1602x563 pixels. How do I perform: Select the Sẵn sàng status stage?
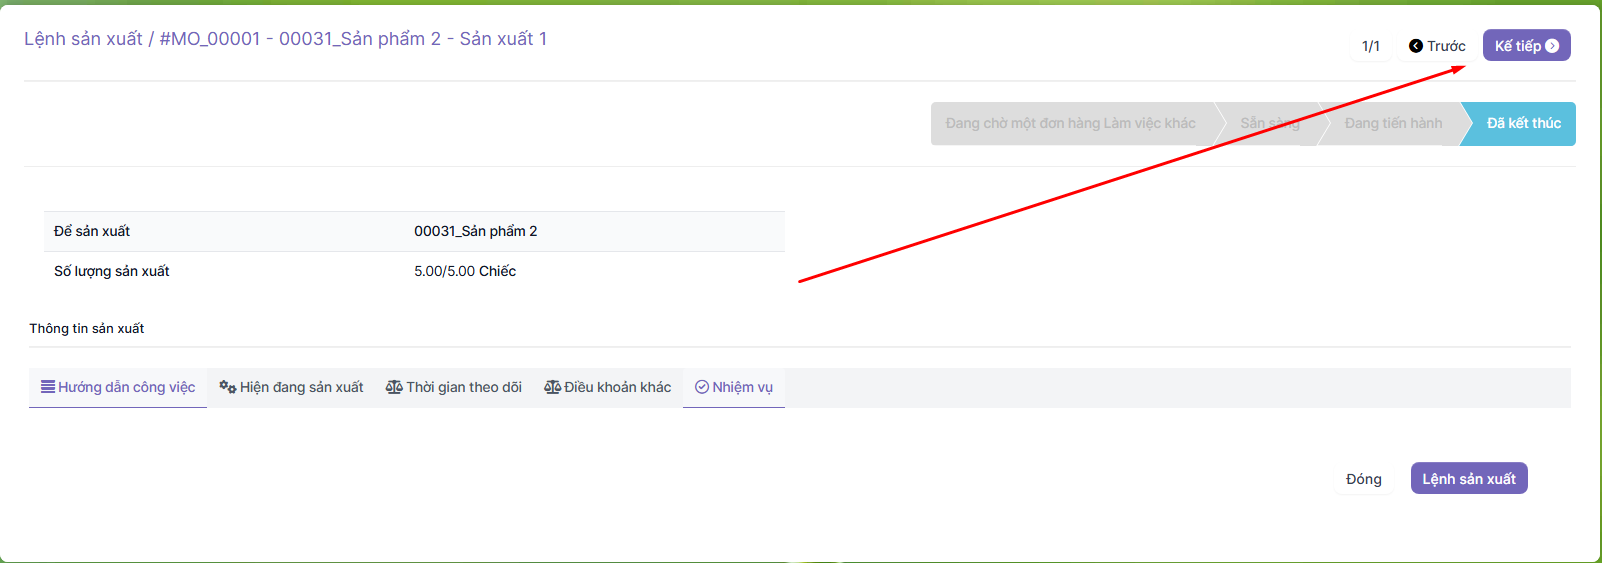[1269, 124]
